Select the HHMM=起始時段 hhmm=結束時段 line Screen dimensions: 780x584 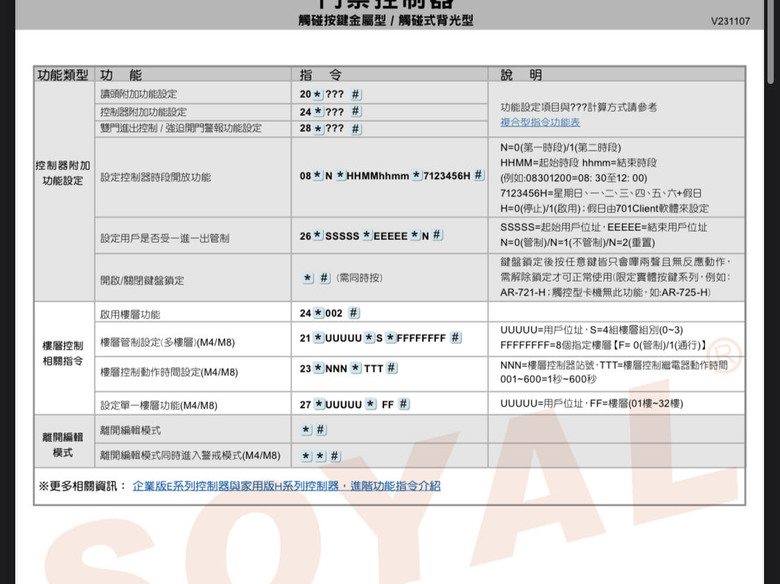pyautogui.click(x=579, y=163)
